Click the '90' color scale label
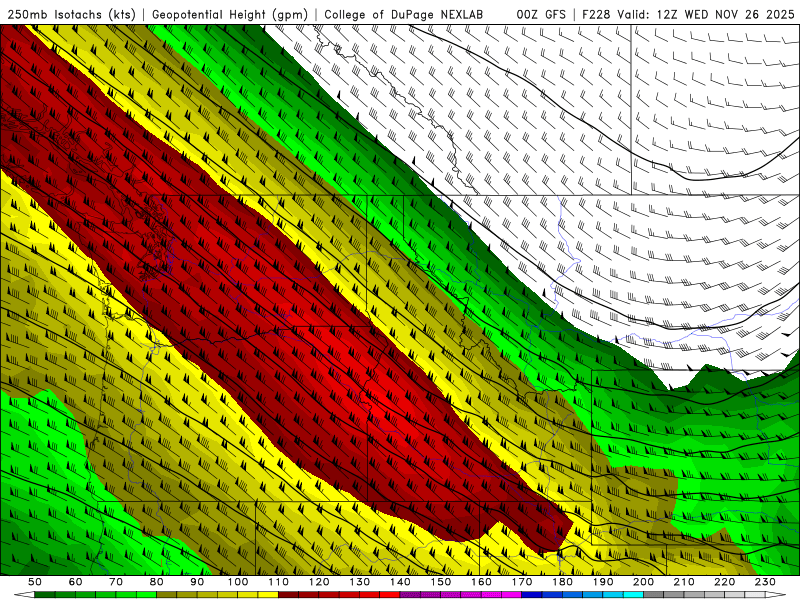The image size is (800, 600). point(197,582)
